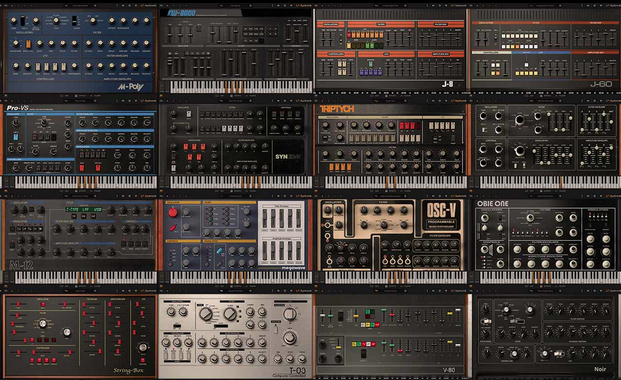The image size is (621, 380).
Task: Select the J-8 Oscillators orange section header
Action: (330, 25)
